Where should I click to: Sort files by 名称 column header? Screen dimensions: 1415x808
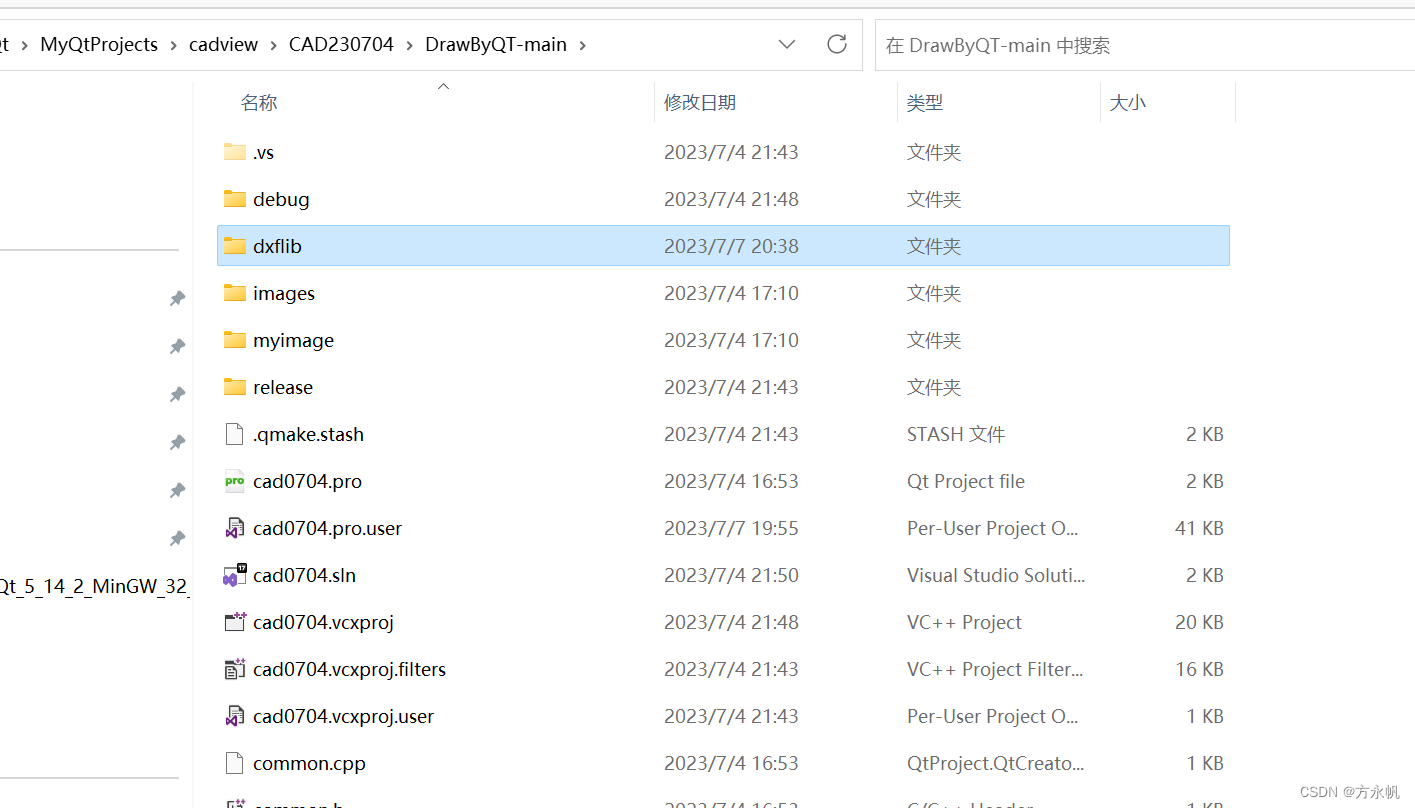[259, 102]
